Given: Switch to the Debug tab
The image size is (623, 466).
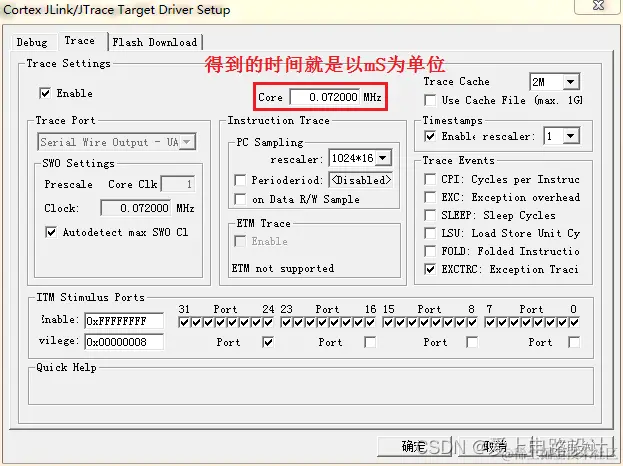Looking at the screenshot, I should click(31, 42).
